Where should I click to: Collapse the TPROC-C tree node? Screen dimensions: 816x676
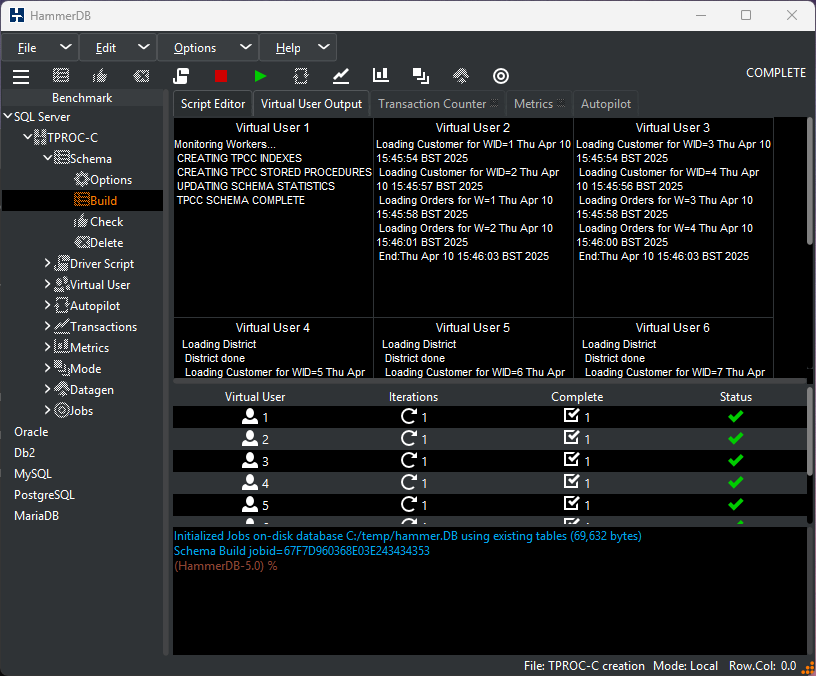pos(28,137)
